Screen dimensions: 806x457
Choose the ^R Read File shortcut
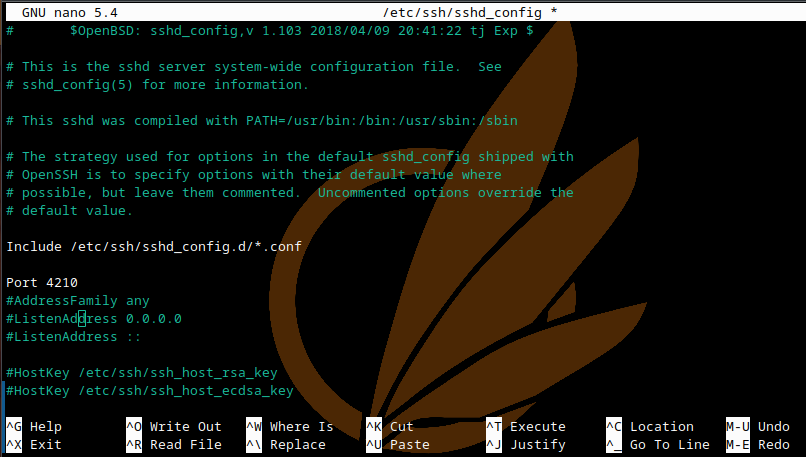coord(173,445)
